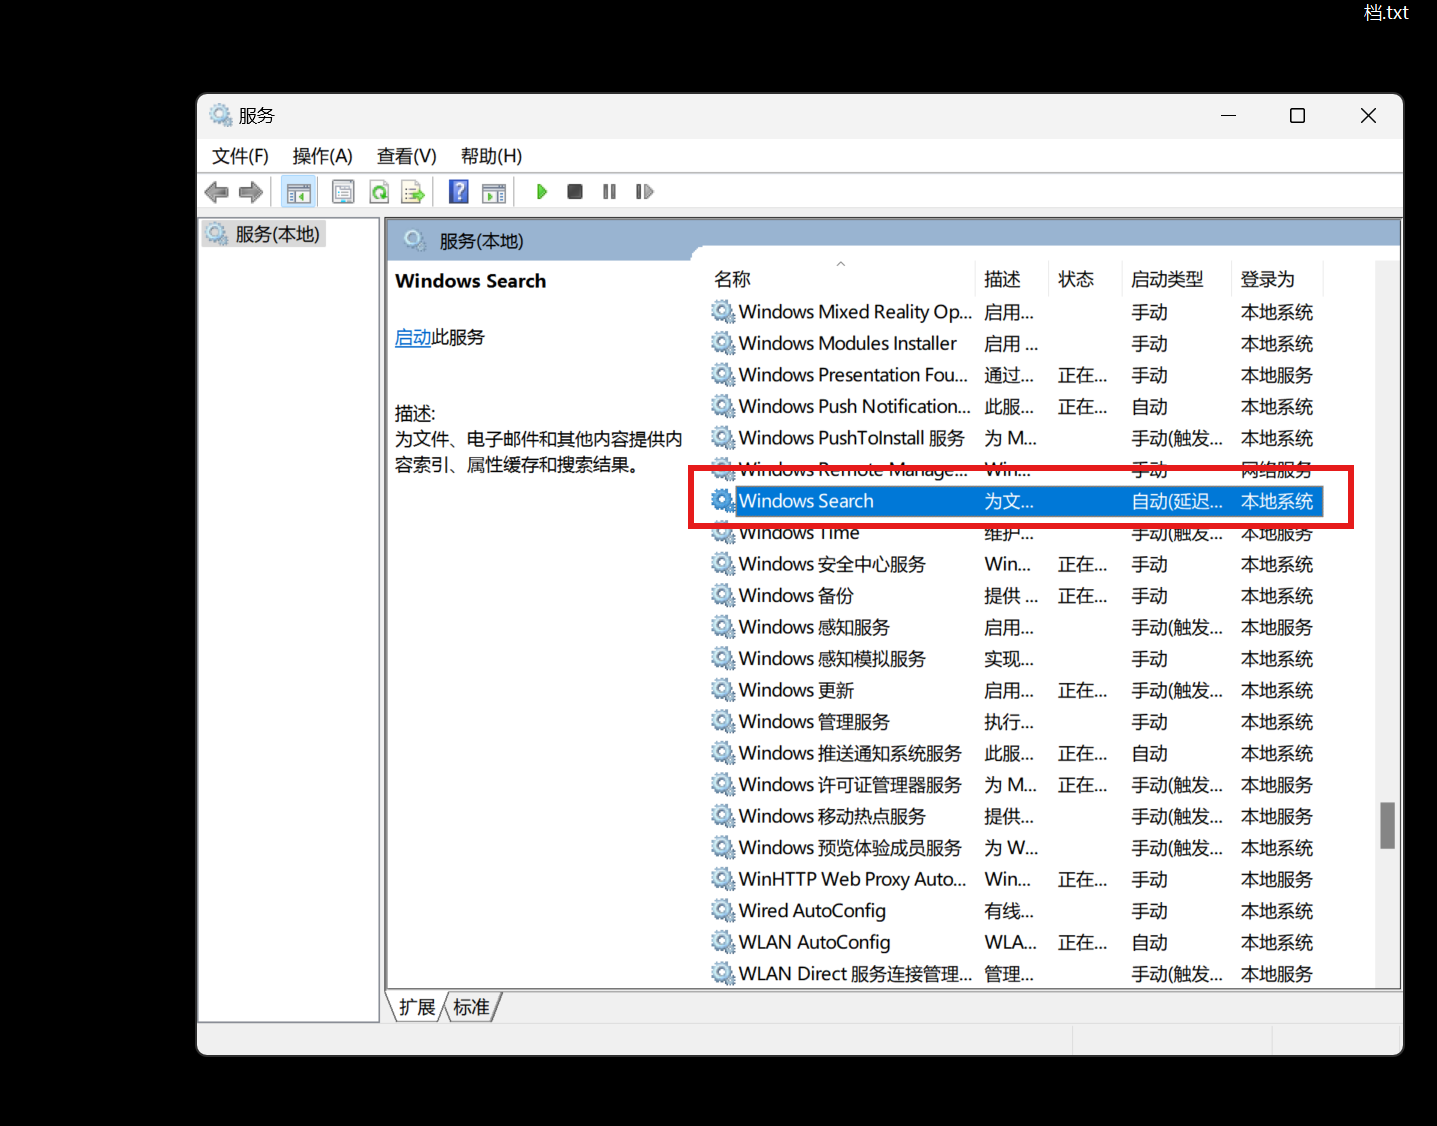The width and height of the screenshot is (1437, 1126).
Task: Open the Properties toolbar icon
Action: point(343,192)
